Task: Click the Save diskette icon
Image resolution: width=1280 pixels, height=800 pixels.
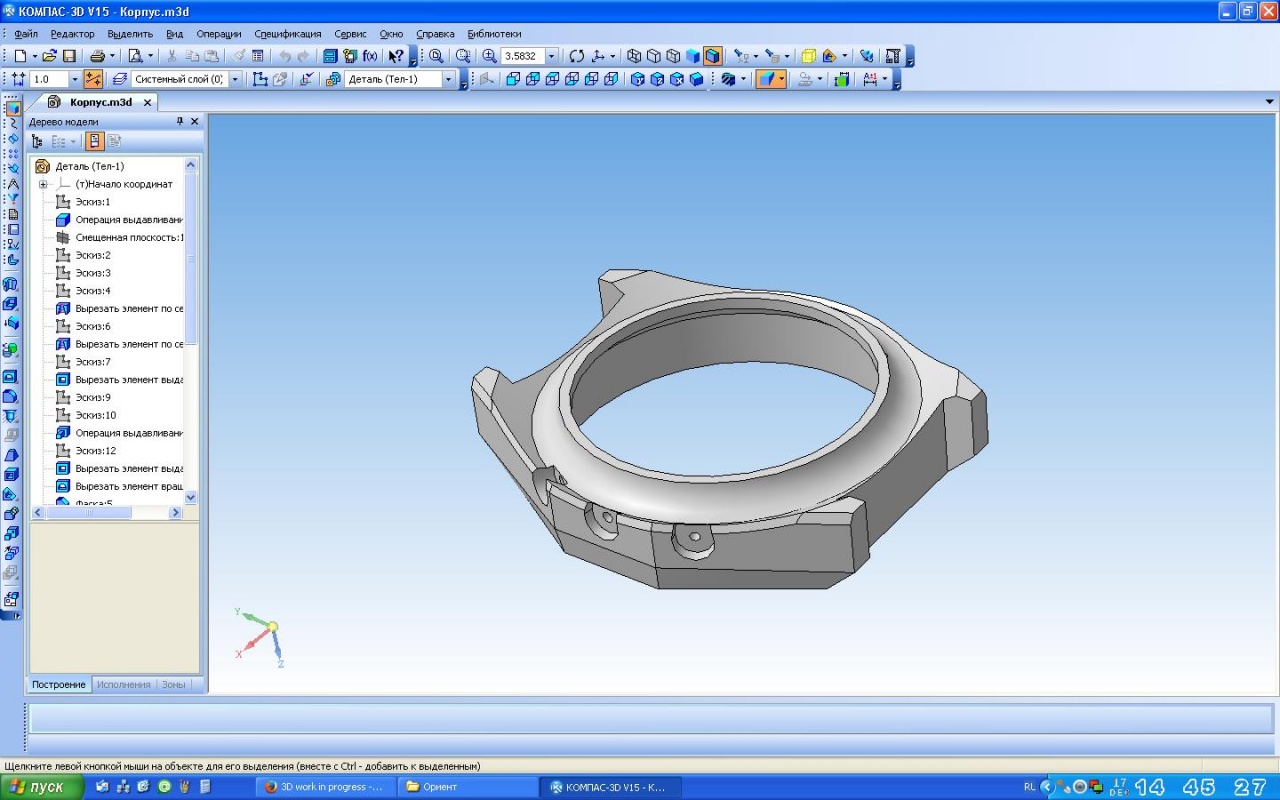Action: 69,56
